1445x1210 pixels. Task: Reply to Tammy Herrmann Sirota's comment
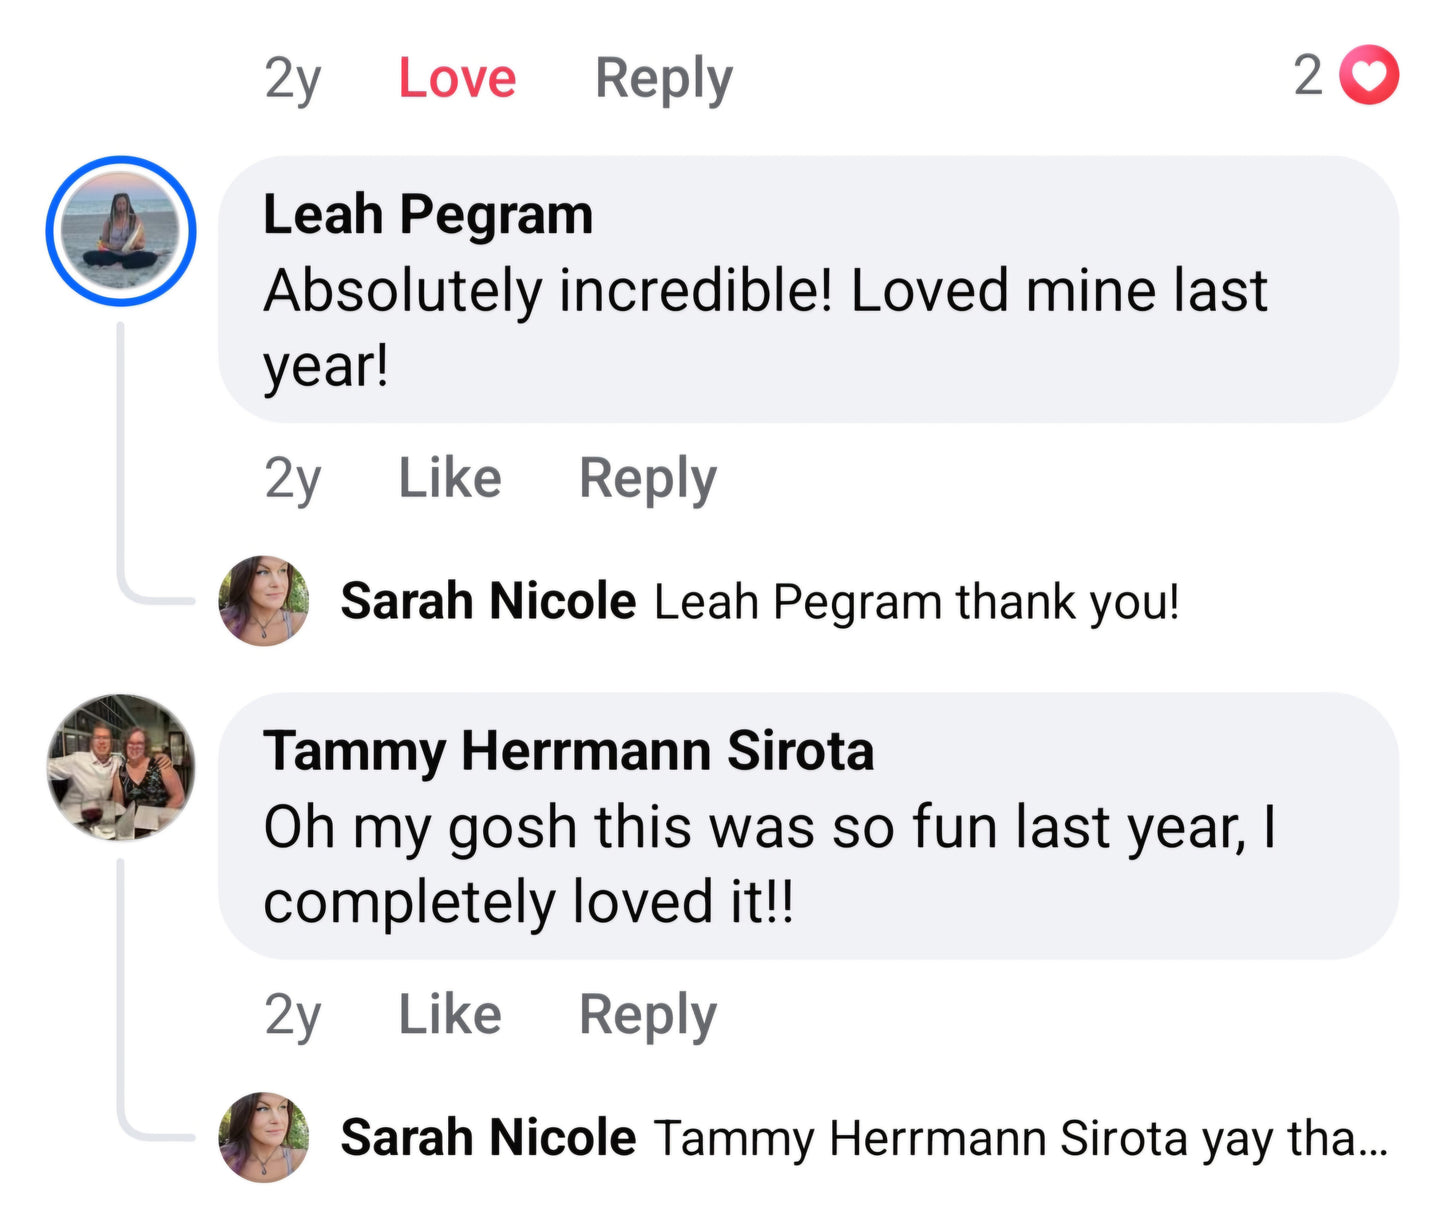tap(648, 1015)
